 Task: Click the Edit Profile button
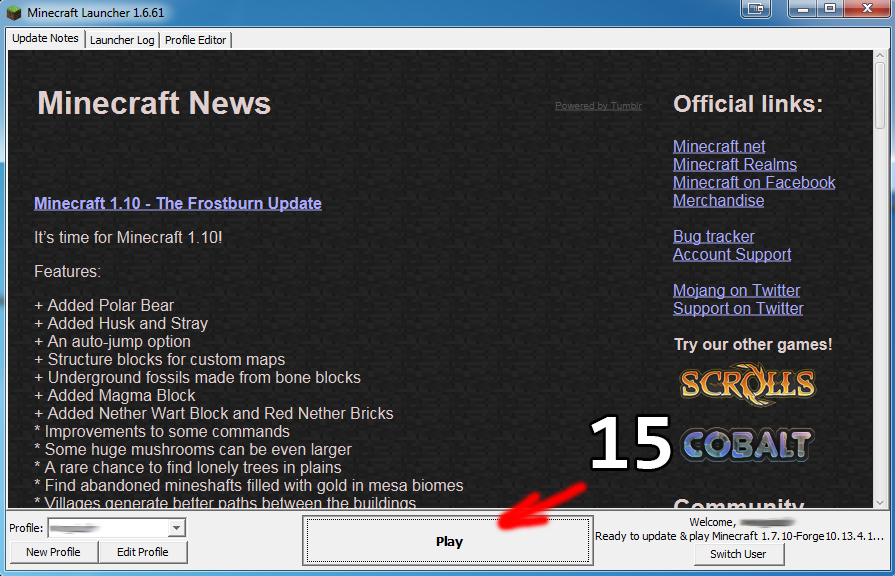(143, 552)
